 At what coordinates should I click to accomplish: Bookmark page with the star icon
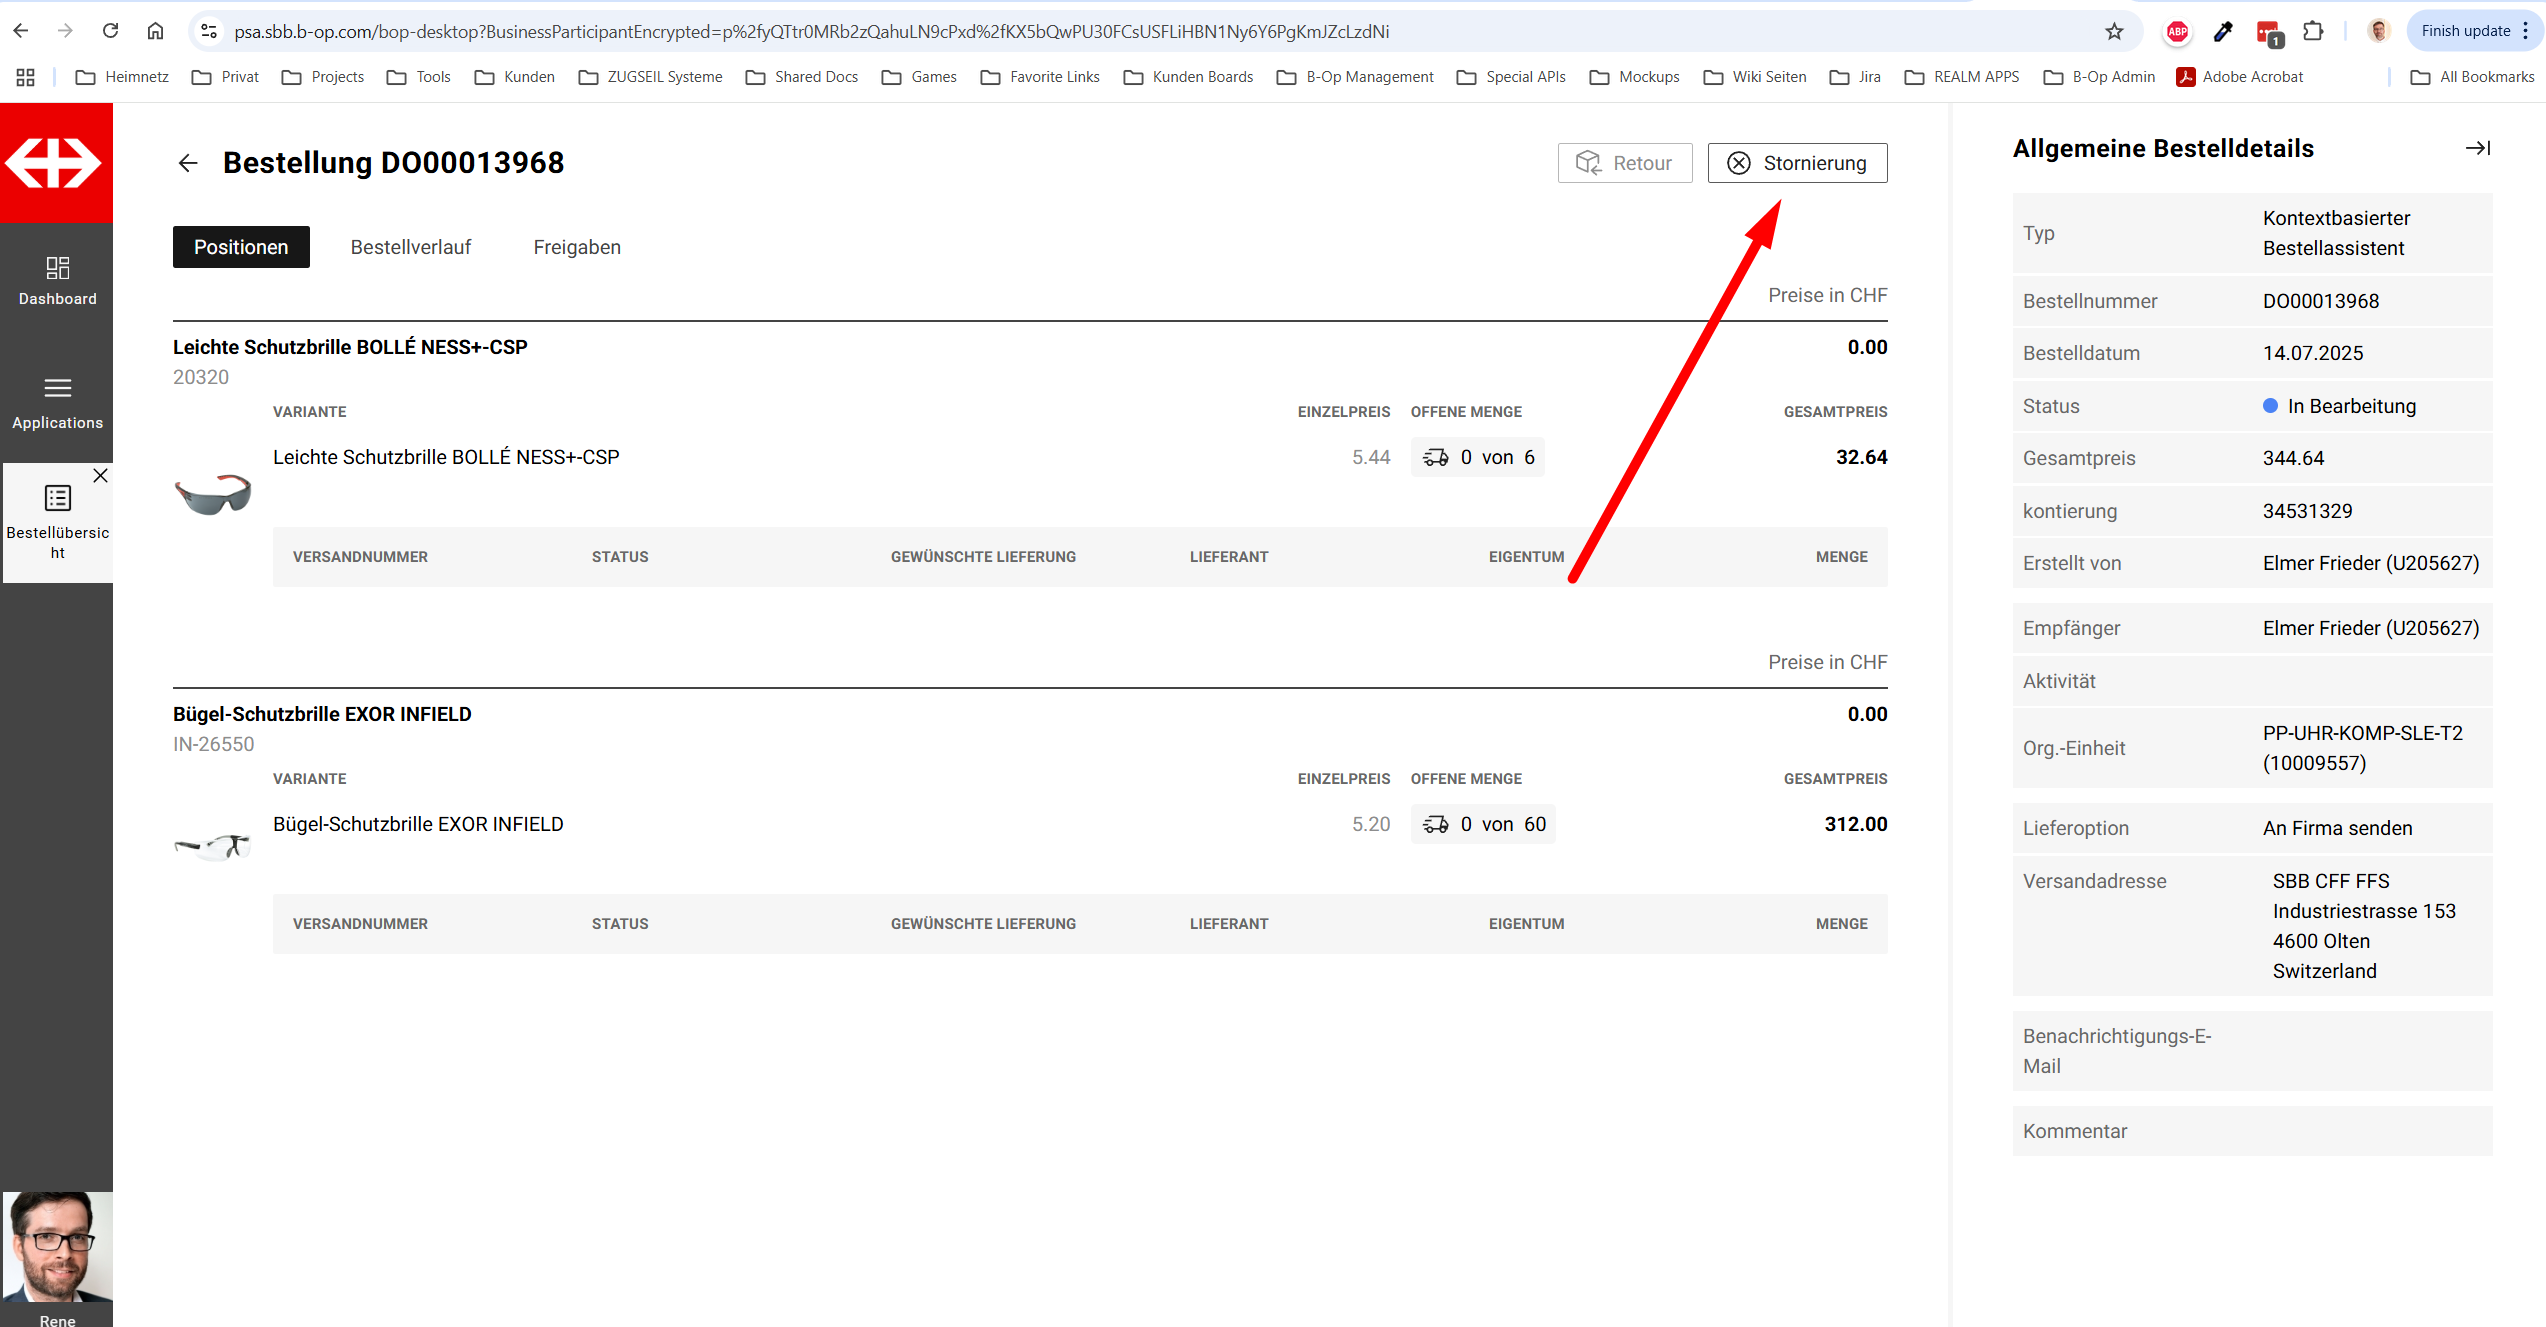tap(2113, 32)
